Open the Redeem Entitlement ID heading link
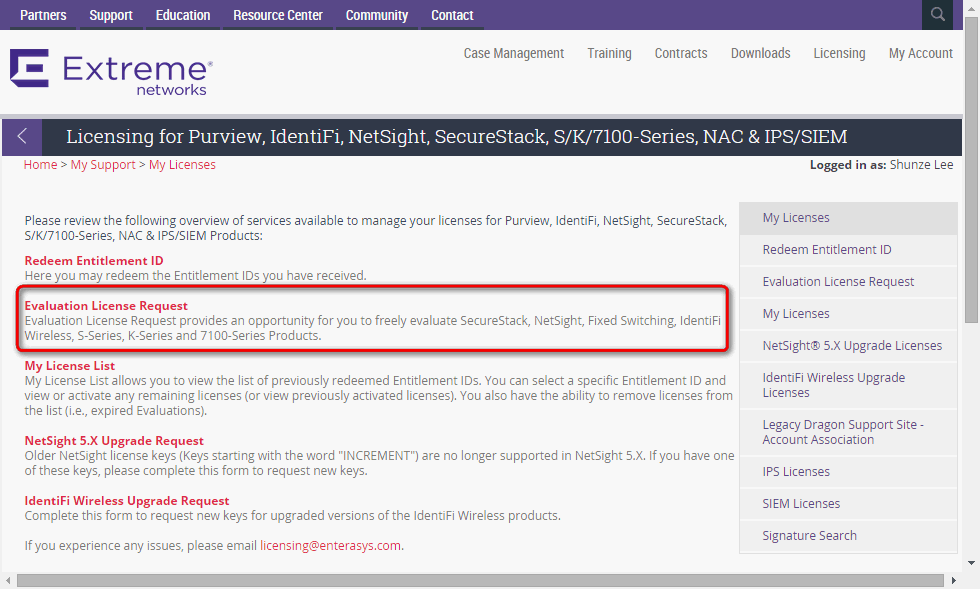The image size is (980, 589). click(94, 261)
